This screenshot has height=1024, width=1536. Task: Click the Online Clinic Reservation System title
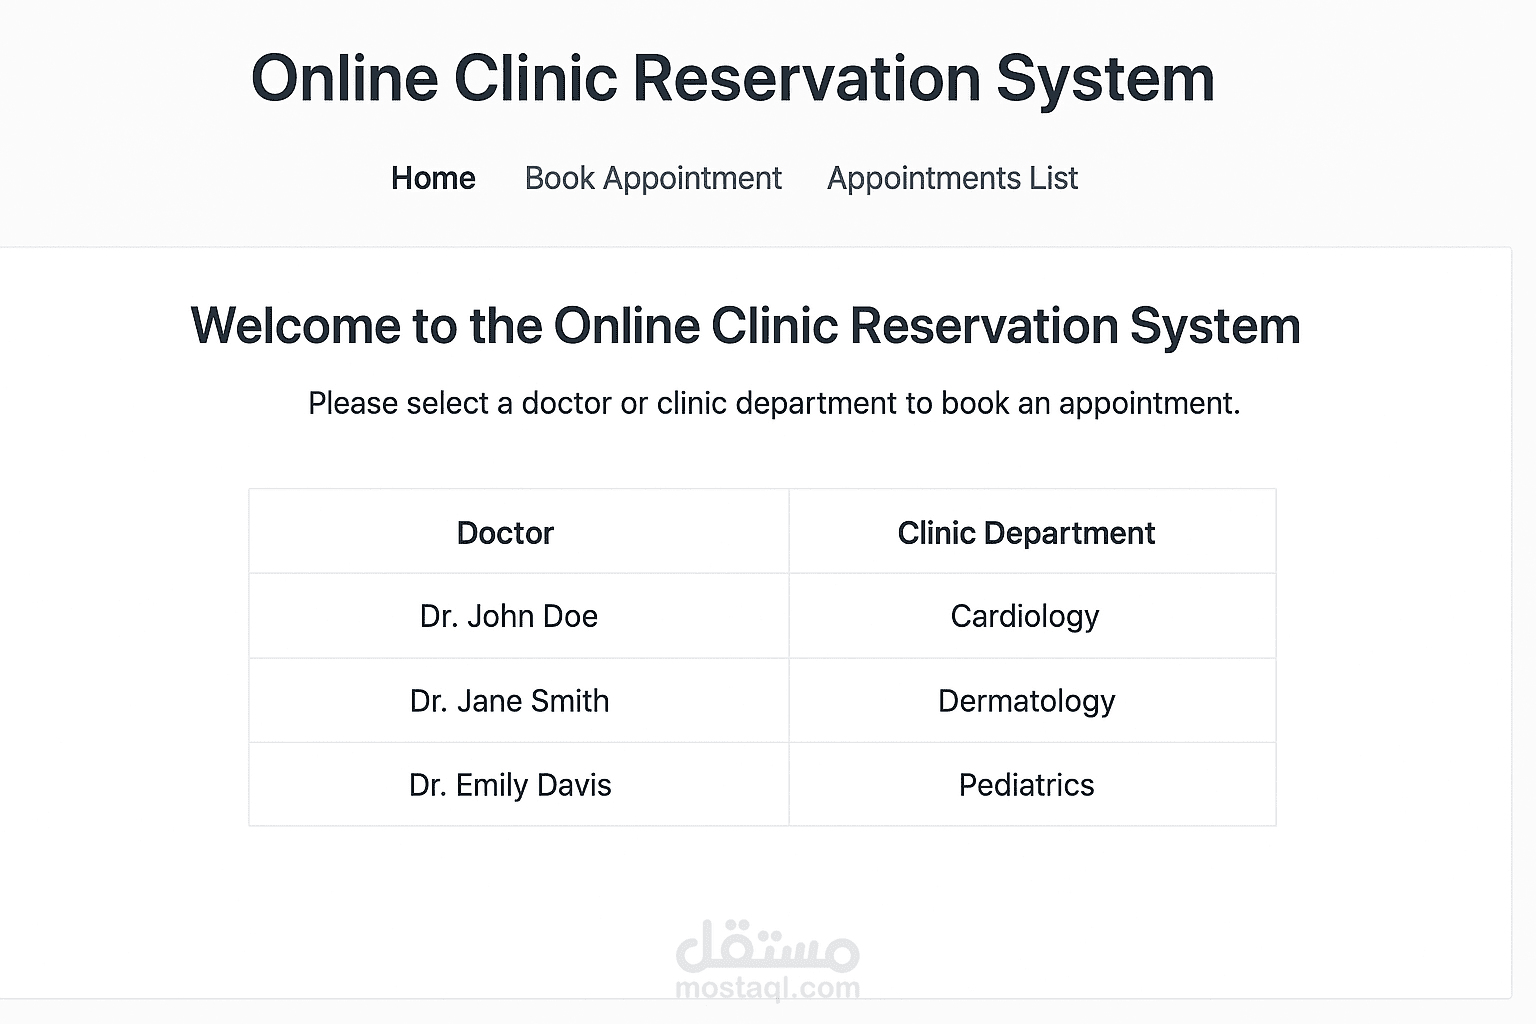(733, 78)
